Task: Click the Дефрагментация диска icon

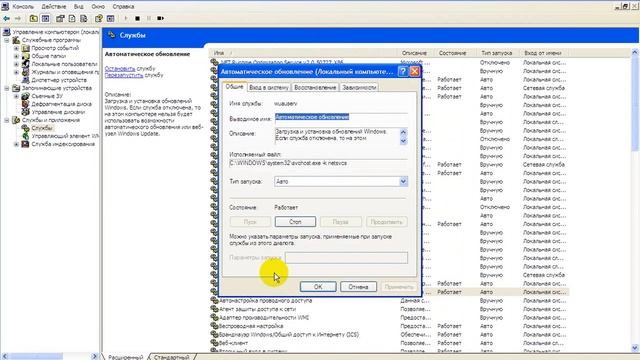Action: [26, 104]
